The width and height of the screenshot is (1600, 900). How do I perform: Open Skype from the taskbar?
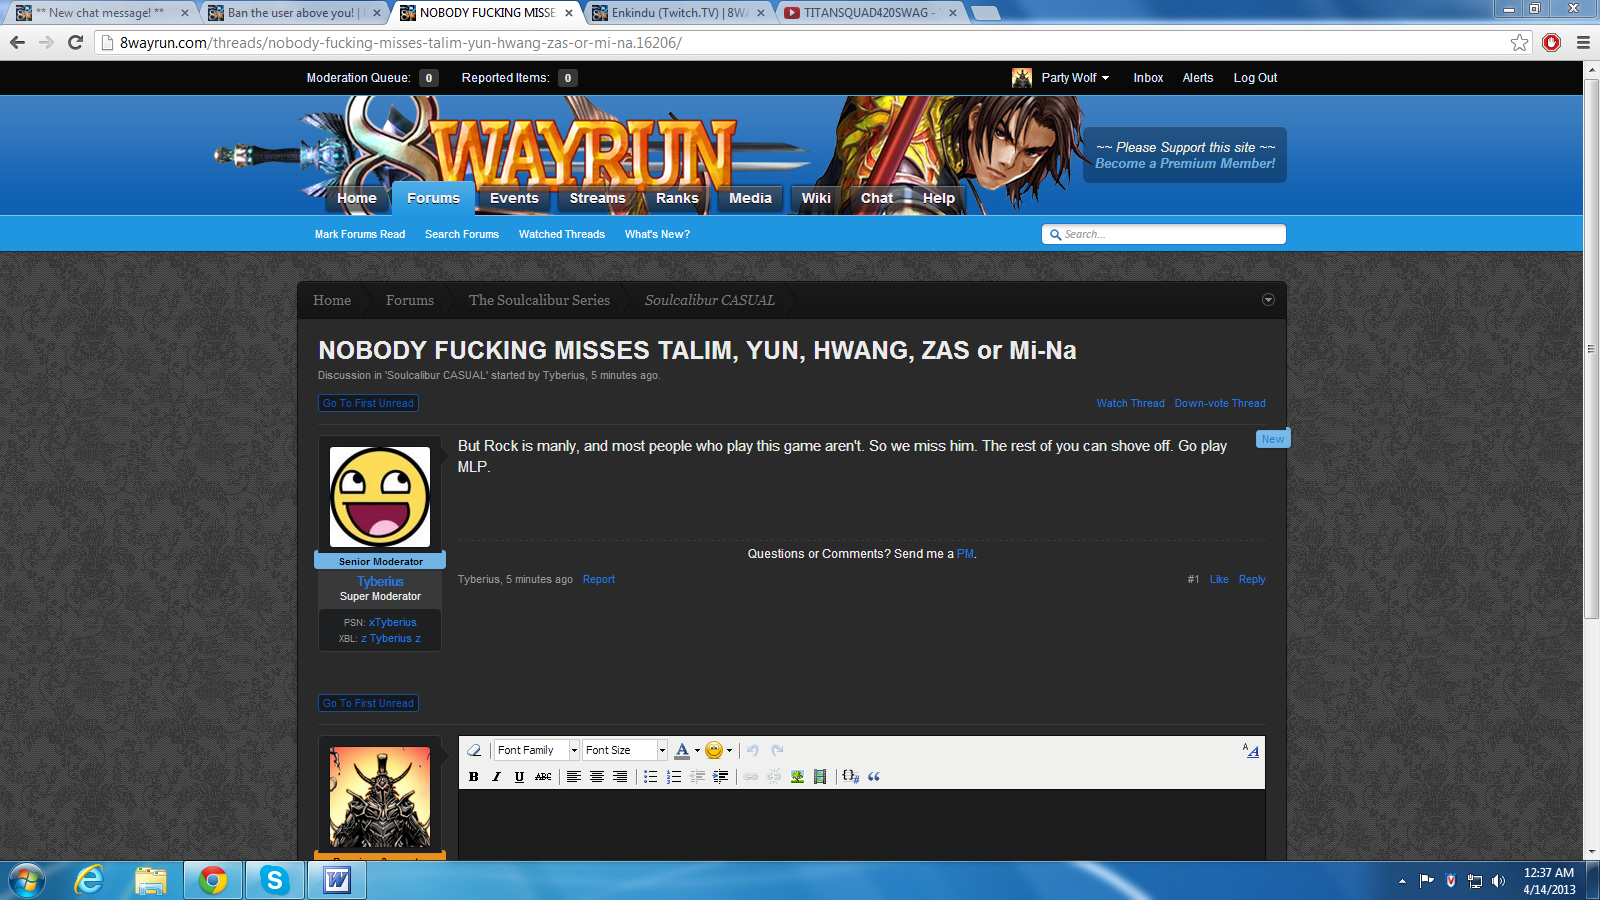point(274,880)
